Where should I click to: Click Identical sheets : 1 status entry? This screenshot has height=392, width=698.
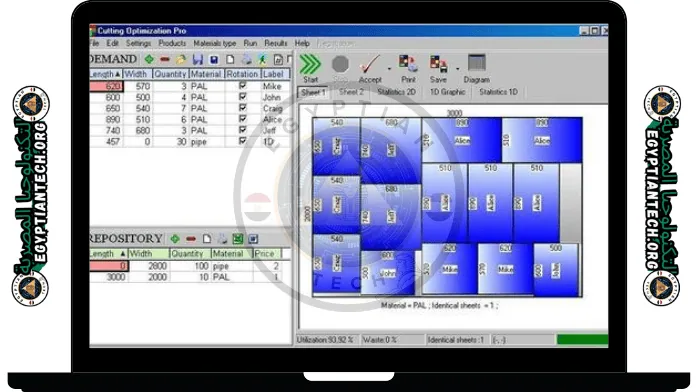coord(457,340)
